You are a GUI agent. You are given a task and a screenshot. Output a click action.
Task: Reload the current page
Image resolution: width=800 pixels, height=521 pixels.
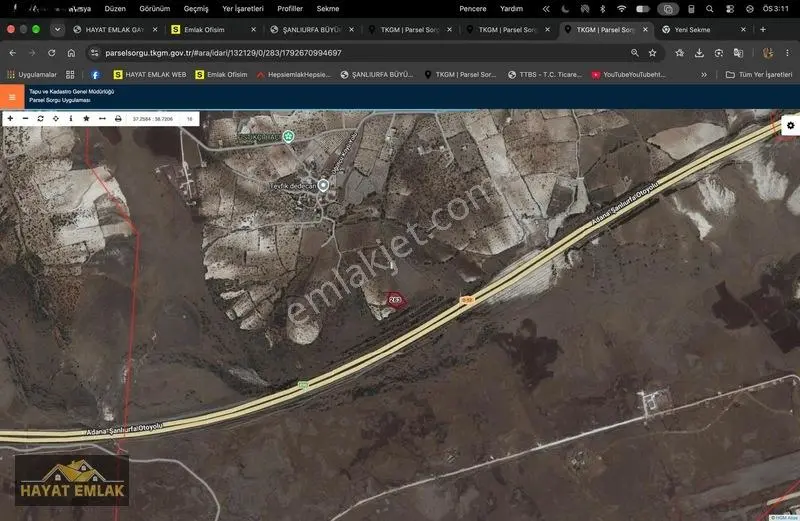point(52,53)
